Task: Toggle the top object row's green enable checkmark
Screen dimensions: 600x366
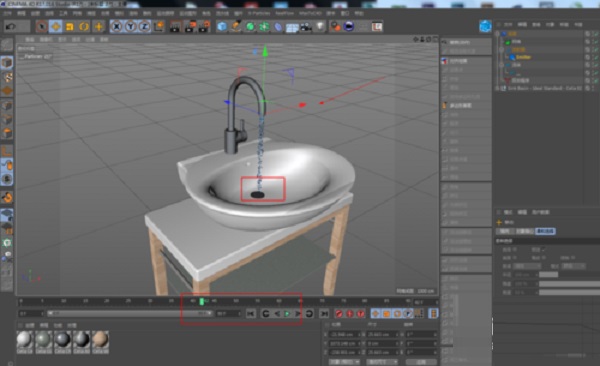Action: point(595,34)
